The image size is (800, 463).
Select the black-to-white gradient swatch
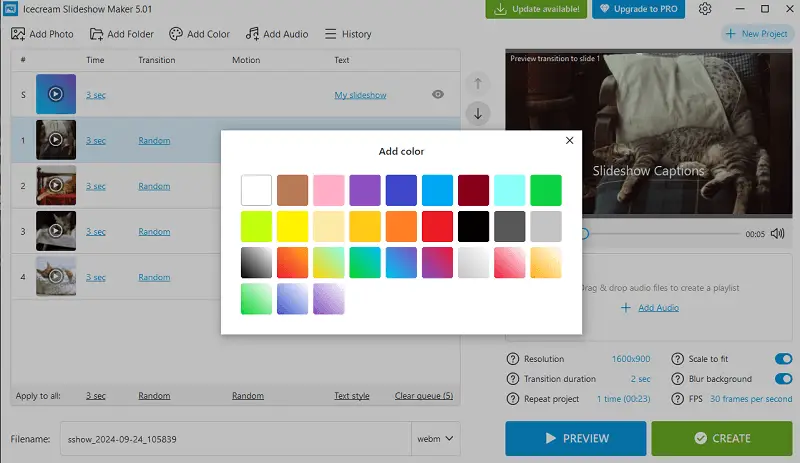click(x=256, y=262)
